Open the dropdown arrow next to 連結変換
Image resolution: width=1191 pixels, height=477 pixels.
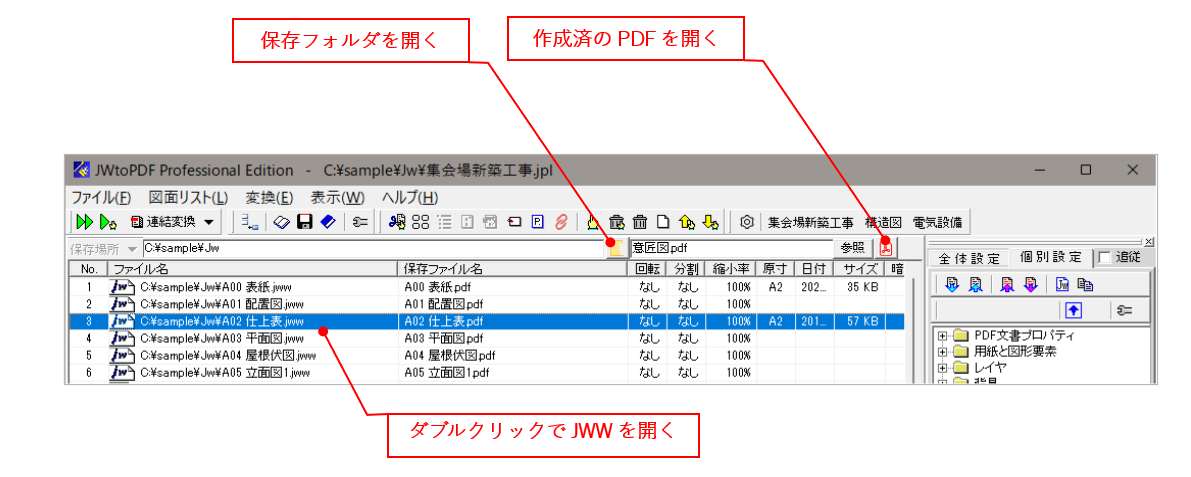point(208,223)
